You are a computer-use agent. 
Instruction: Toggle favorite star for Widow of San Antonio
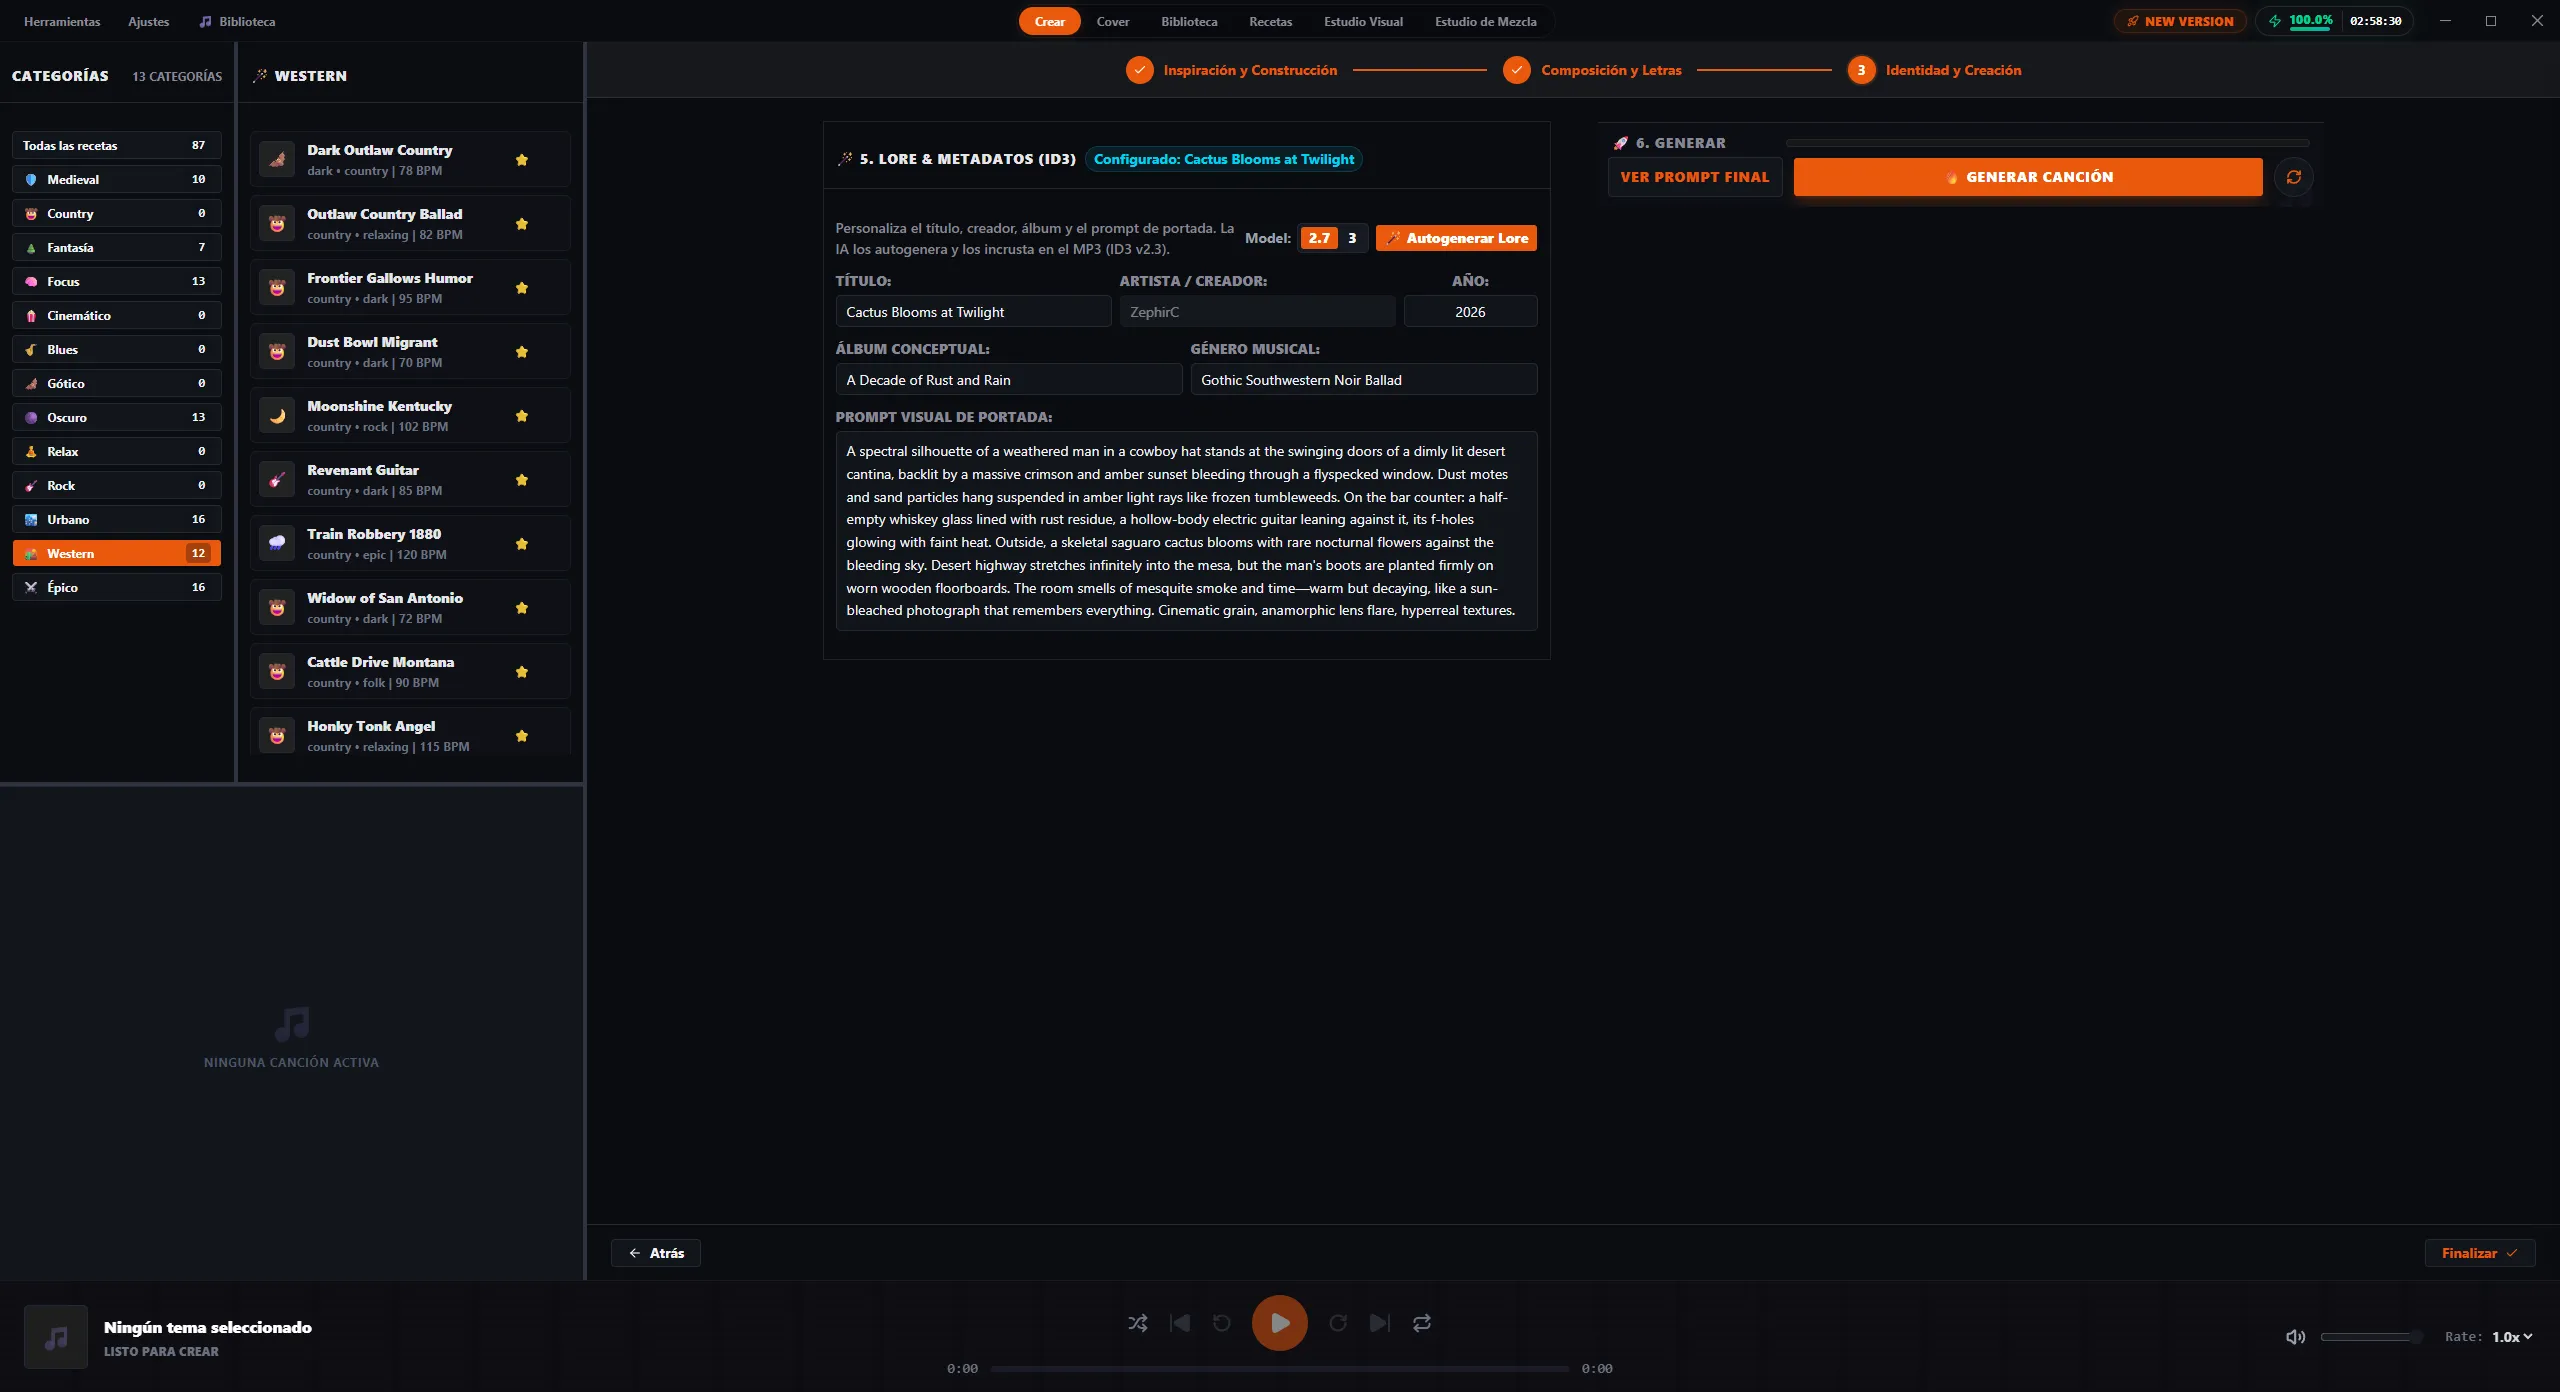521,608
